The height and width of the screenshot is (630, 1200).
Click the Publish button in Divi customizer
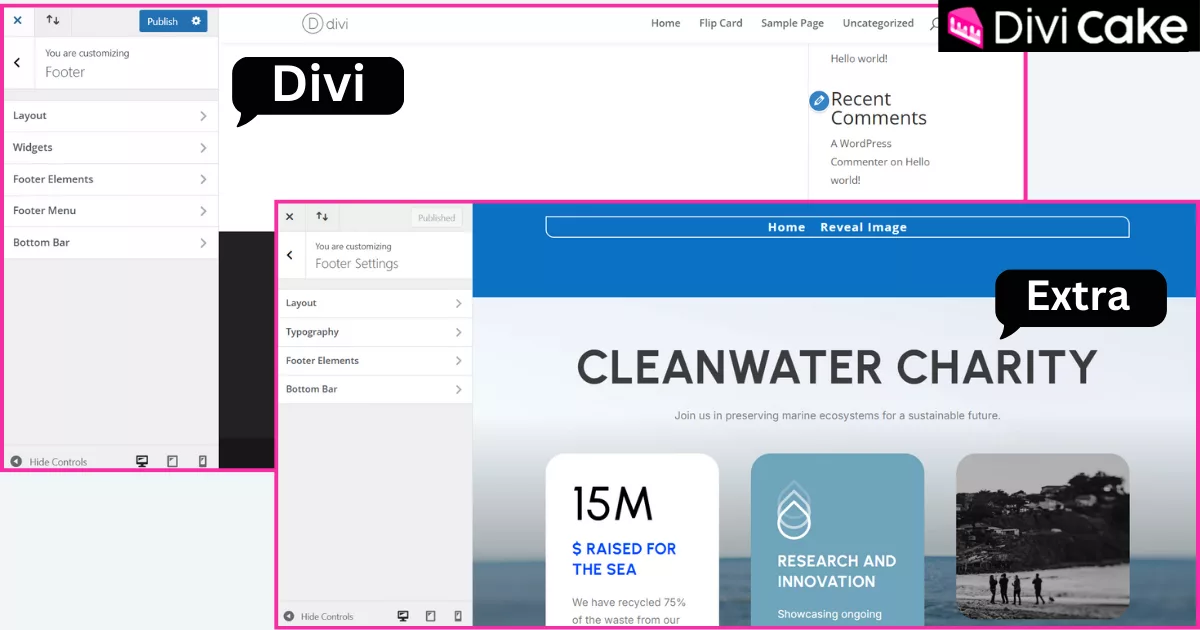(162, 21)
